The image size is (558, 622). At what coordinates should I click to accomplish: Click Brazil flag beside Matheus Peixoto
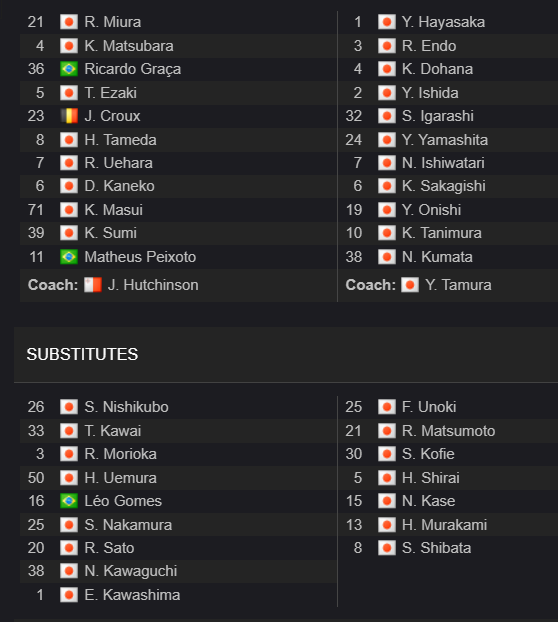click(x=69, y=257)
